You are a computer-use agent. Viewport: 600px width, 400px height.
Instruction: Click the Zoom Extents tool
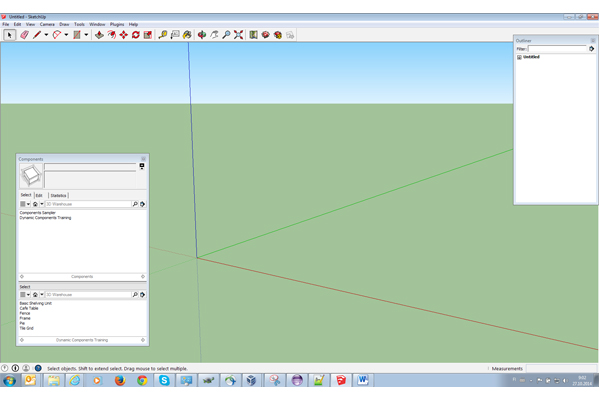tap(239, 35)
